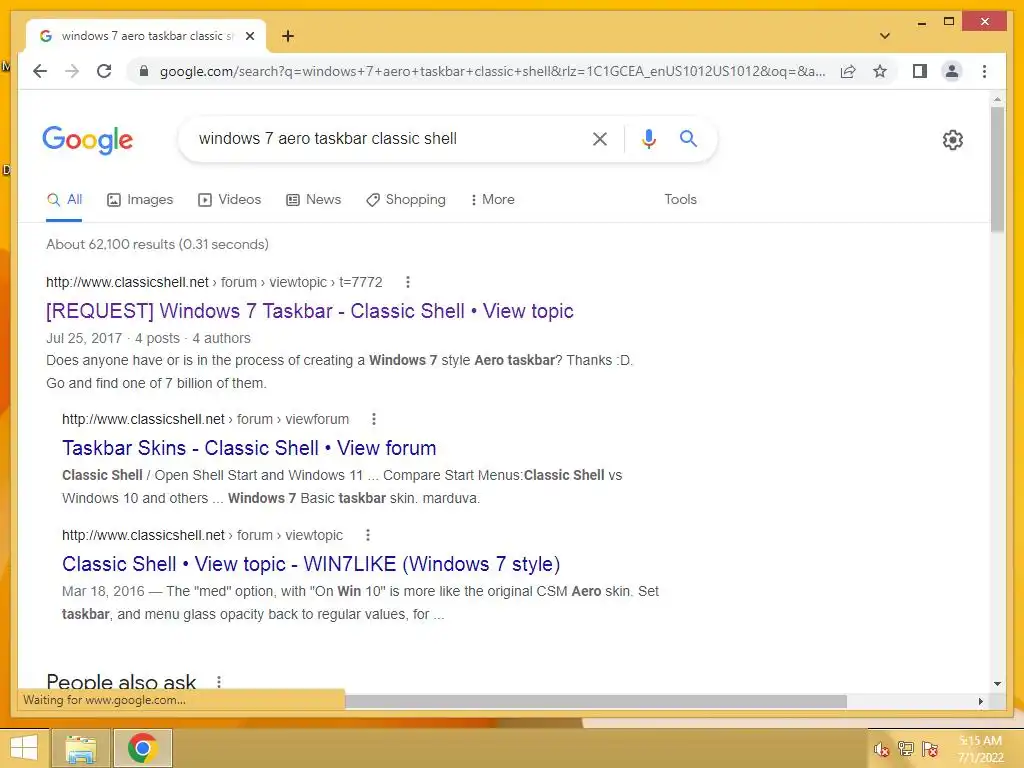Click the classicshell.net t=7772 URL breadcrumb
The image size is (1024, 768).
[214, 282]
